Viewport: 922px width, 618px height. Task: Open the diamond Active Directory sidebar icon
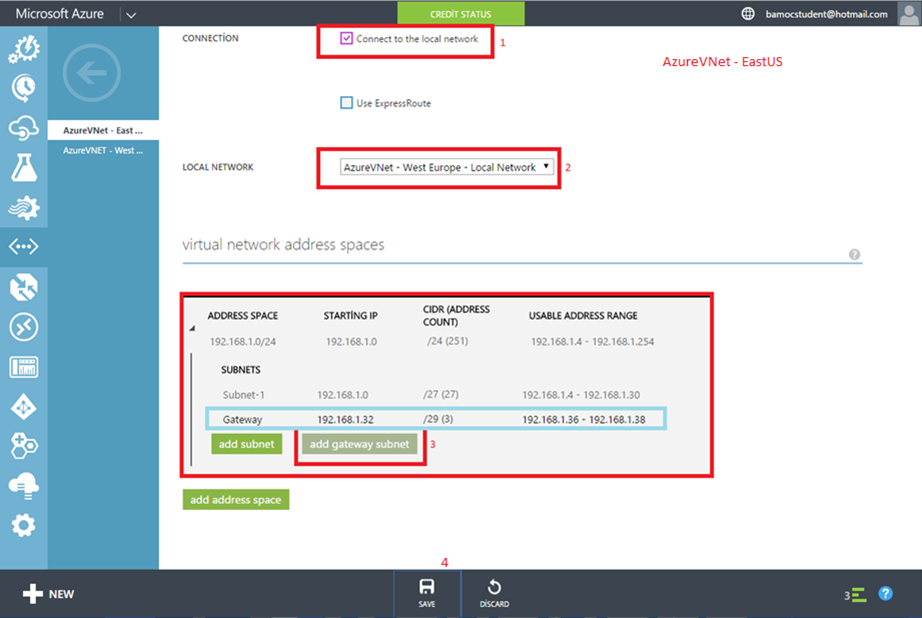click(x=24, y=407)
